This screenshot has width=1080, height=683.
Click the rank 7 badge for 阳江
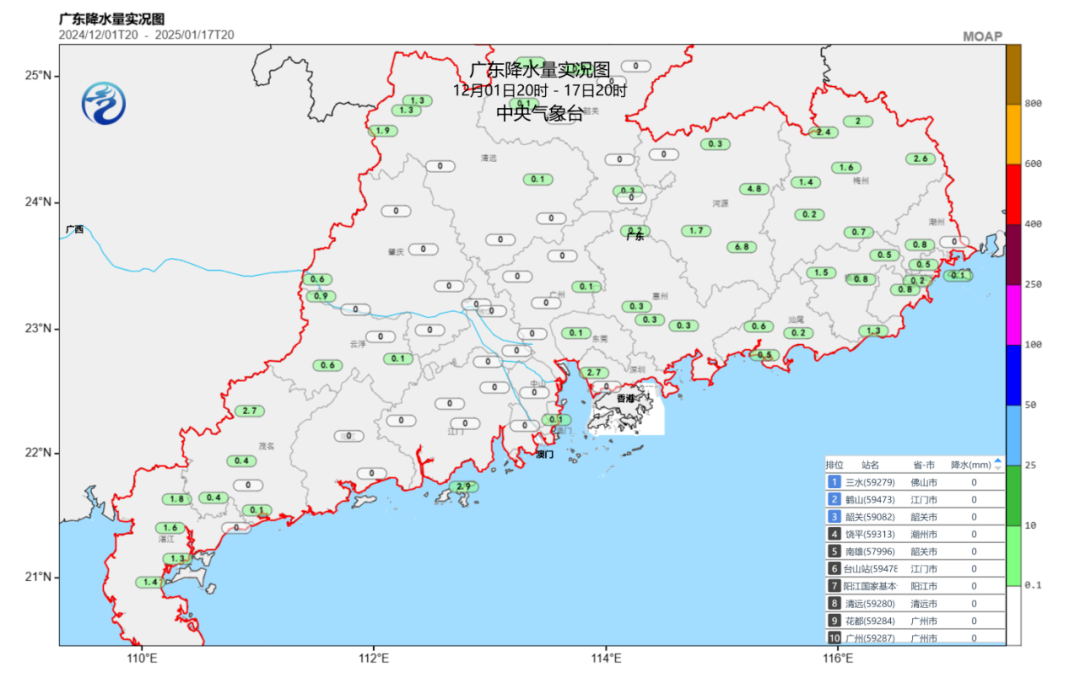[x=833, y=586]
